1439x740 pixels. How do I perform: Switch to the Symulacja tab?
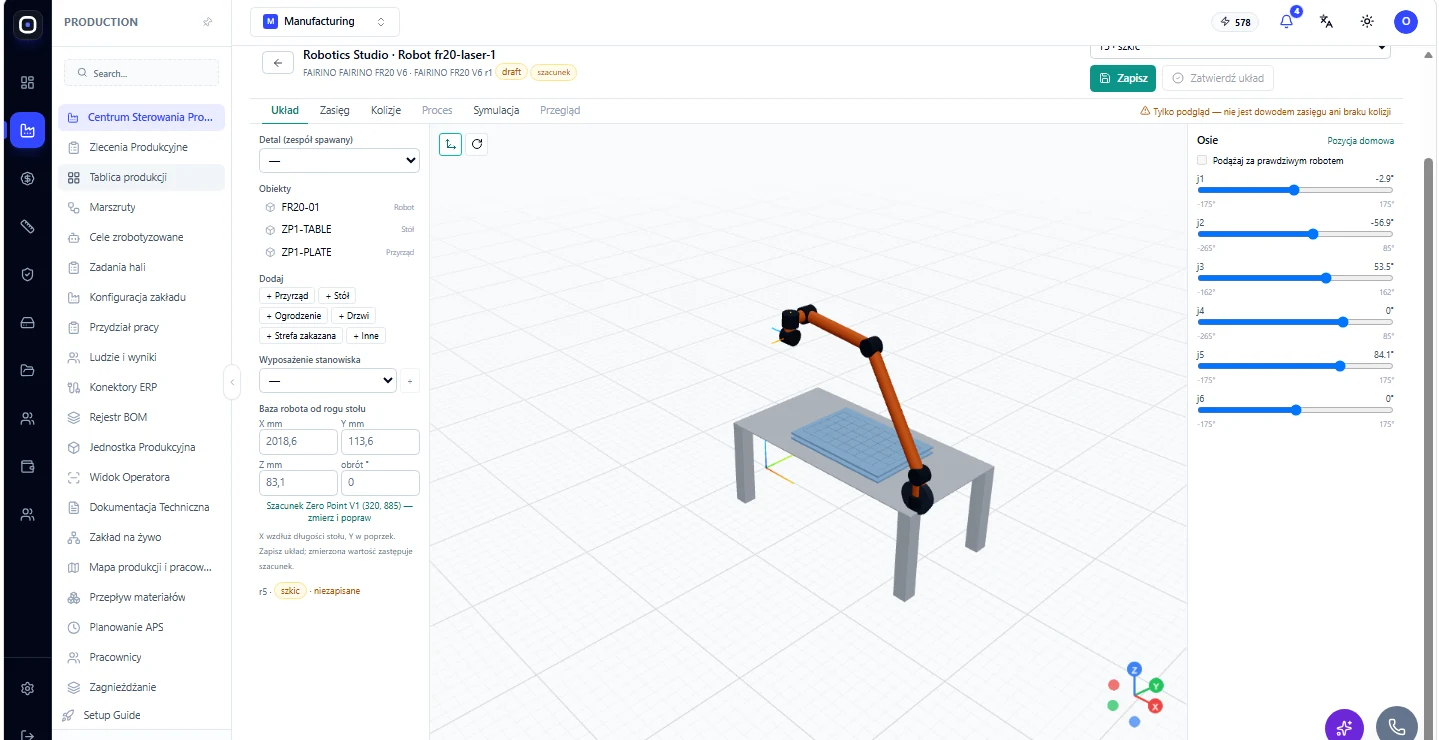(x=496, y=110)
